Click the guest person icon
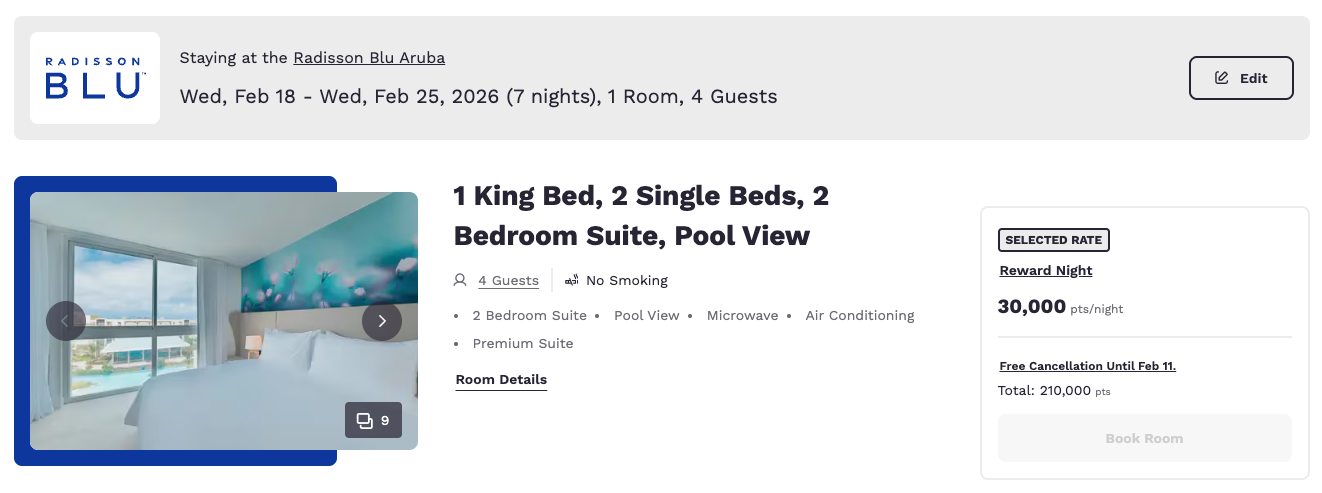This screenshot has width=1322, height=493. click(x=460, y=280)
